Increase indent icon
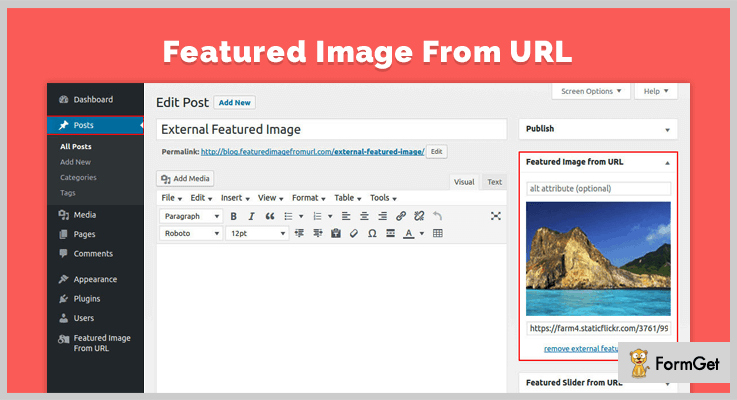737x400 pixels. pyautogui.click(x=318, y=233)
